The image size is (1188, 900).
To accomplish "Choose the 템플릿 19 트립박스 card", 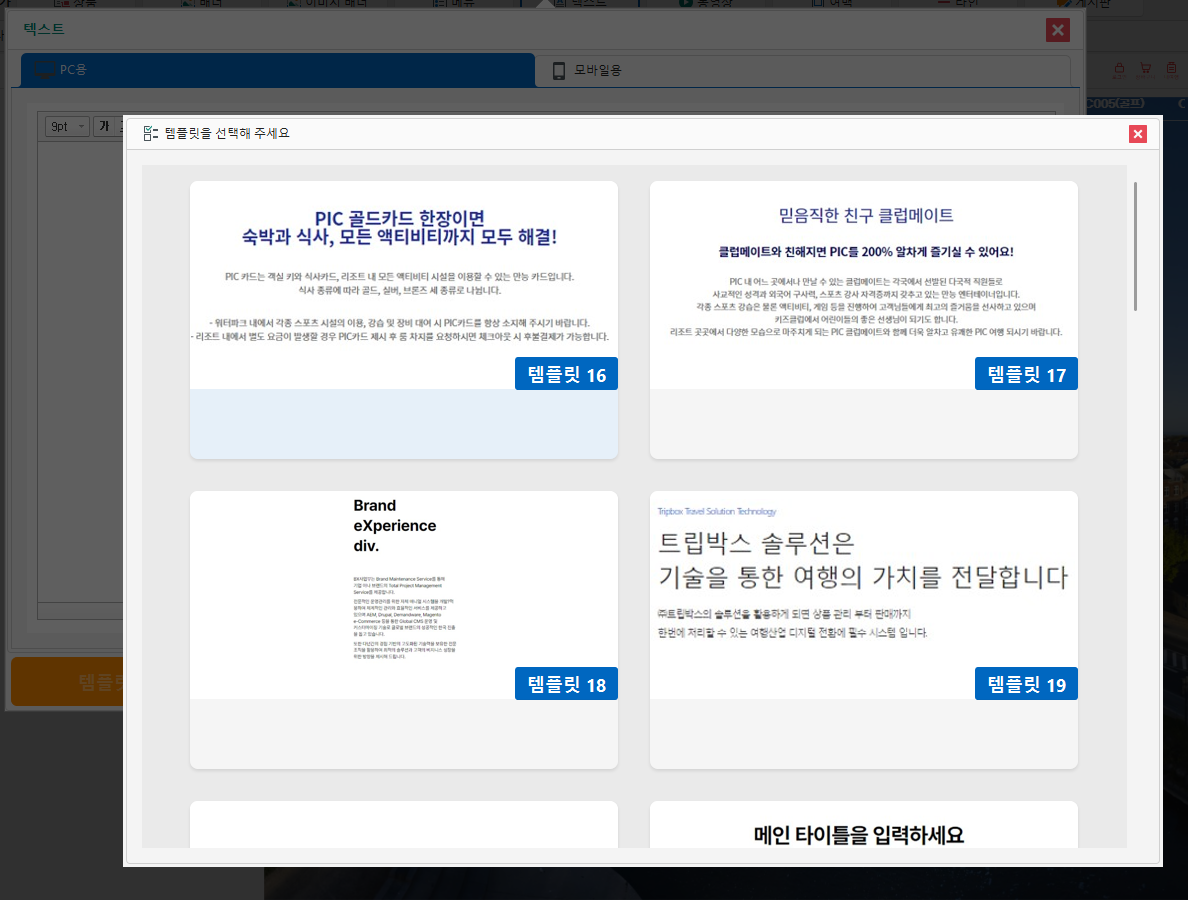I will (863, 630).
